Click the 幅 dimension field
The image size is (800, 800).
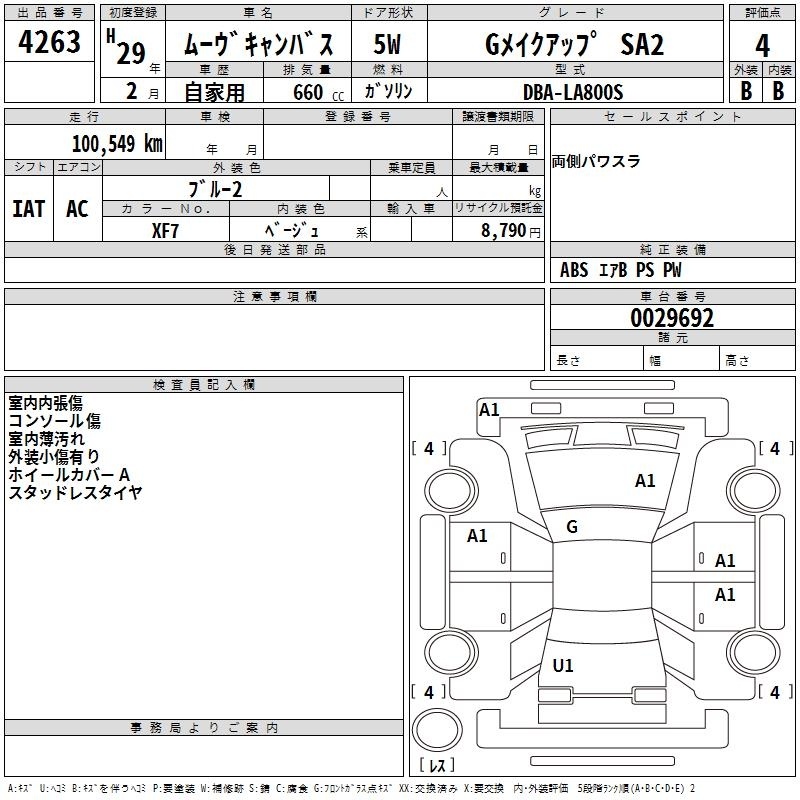(682, 360)
